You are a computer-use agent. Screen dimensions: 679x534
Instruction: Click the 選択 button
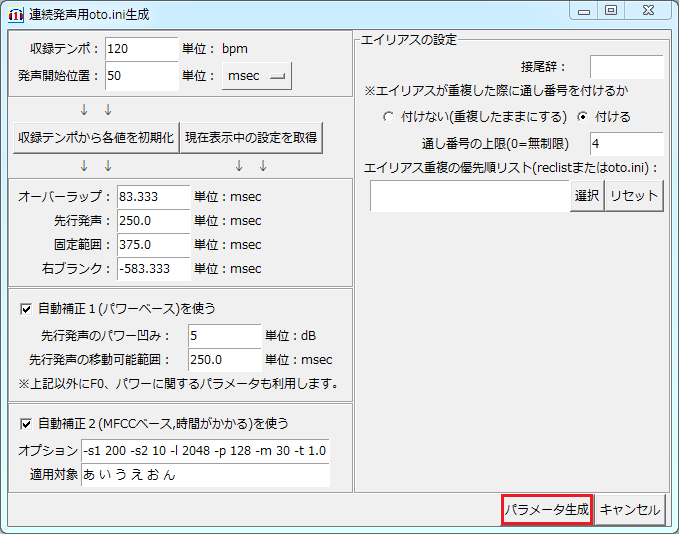point(587,196)
